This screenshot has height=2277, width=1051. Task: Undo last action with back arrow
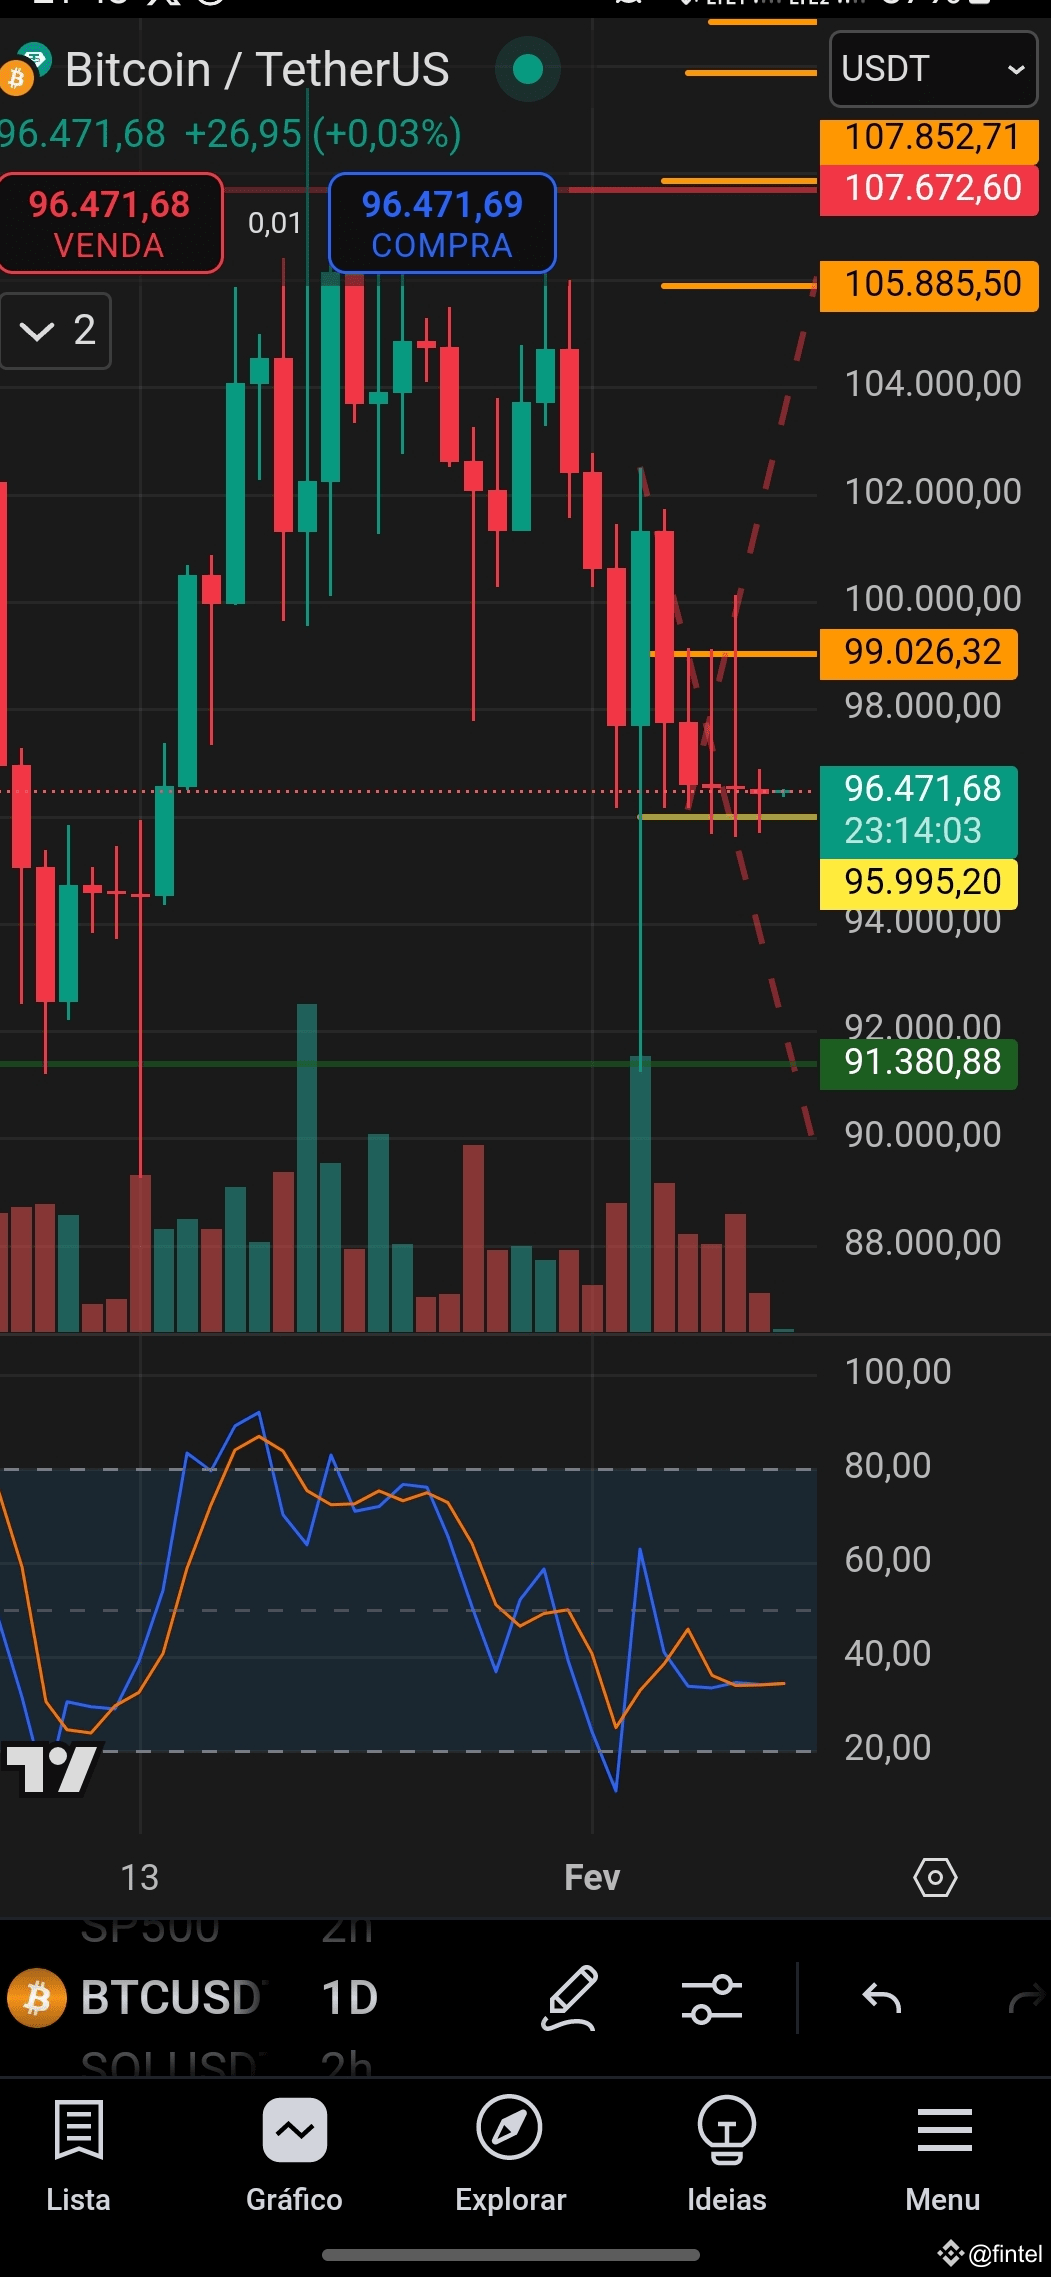coord(882,1999)
